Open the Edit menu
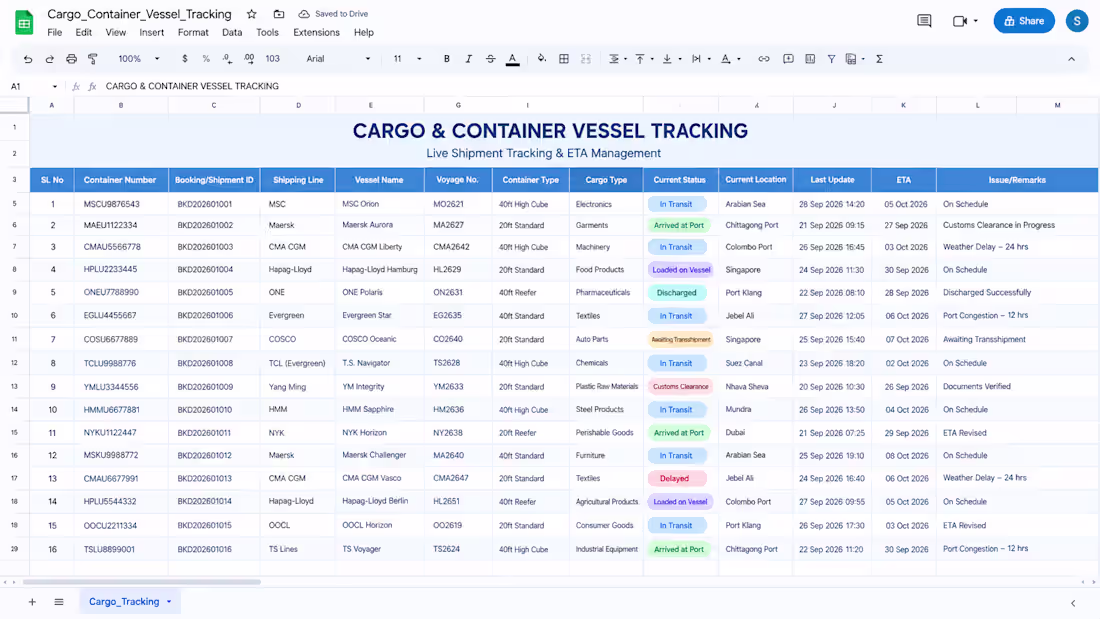 tap(83, 32)
